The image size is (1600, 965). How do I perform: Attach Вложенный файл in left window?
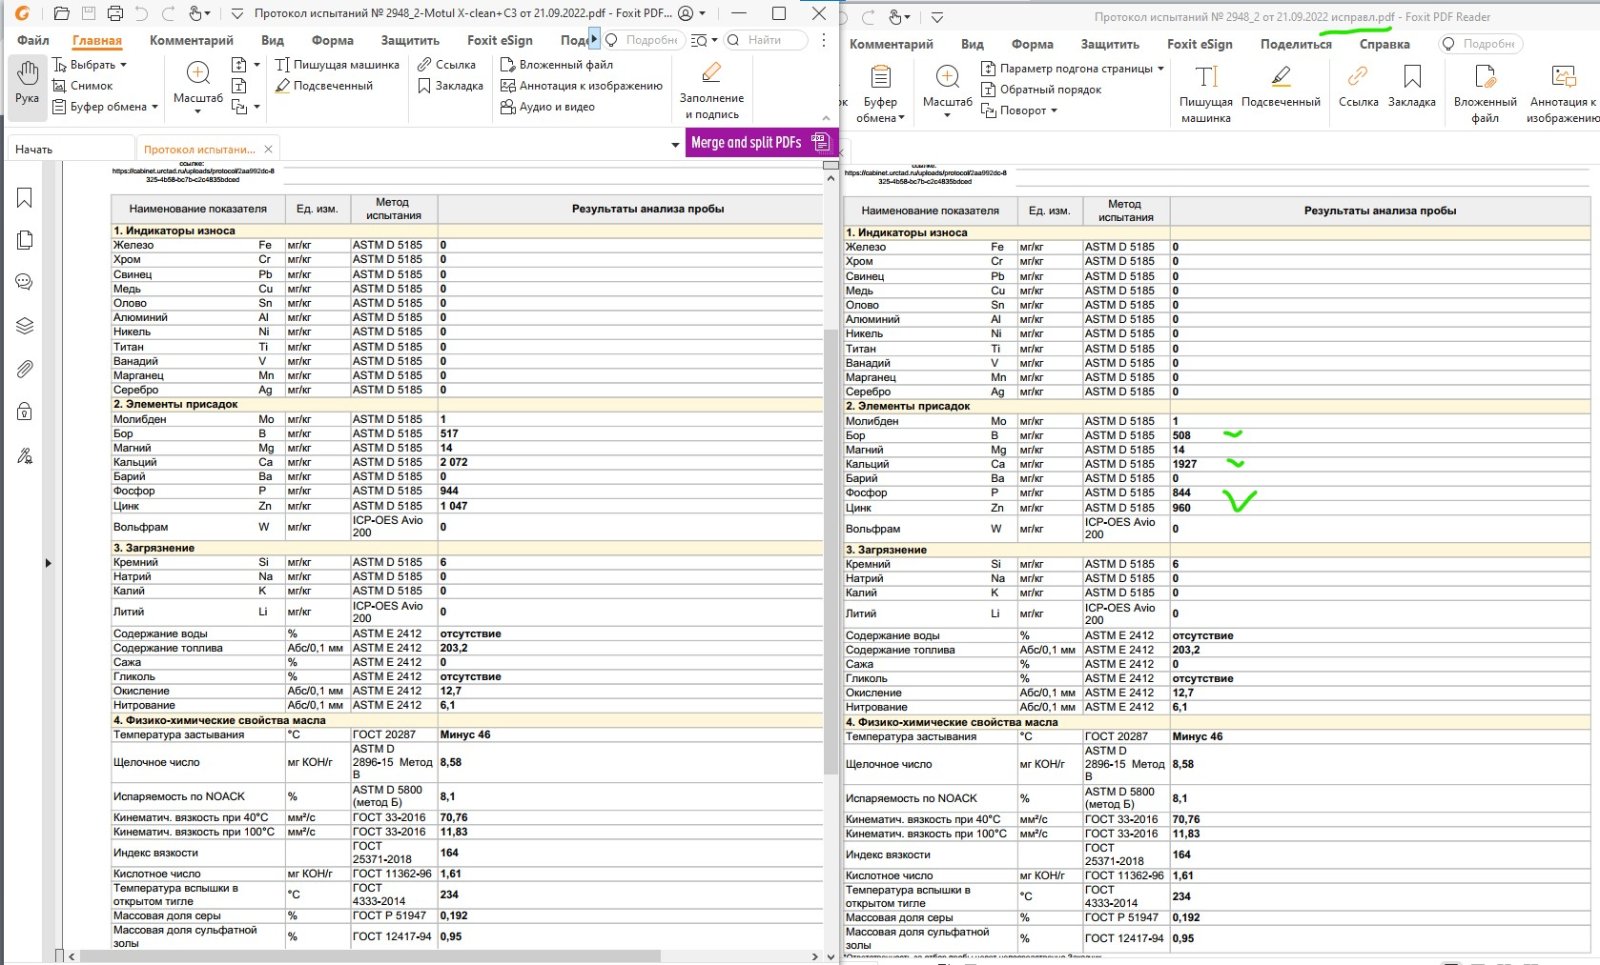(557, 65)
